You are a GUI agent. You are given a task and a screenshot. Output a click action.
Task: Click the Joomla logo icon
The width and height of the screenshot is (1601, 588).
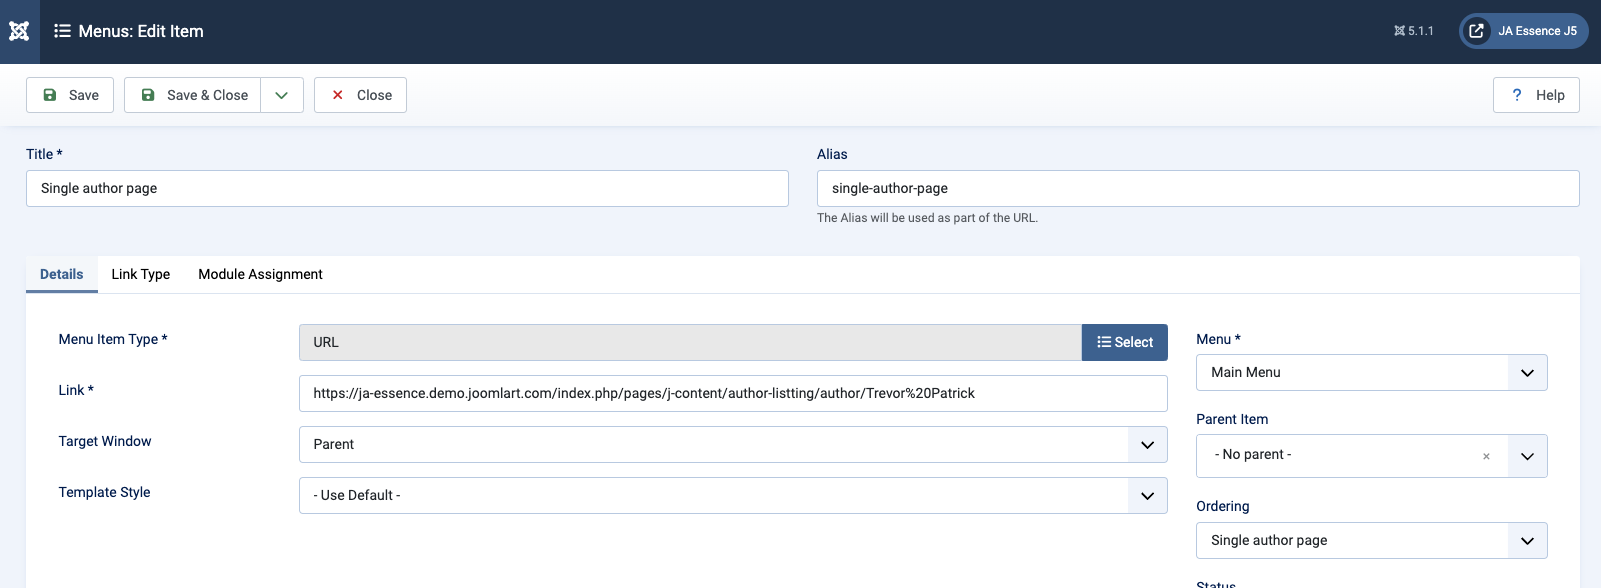pos(19,31)
